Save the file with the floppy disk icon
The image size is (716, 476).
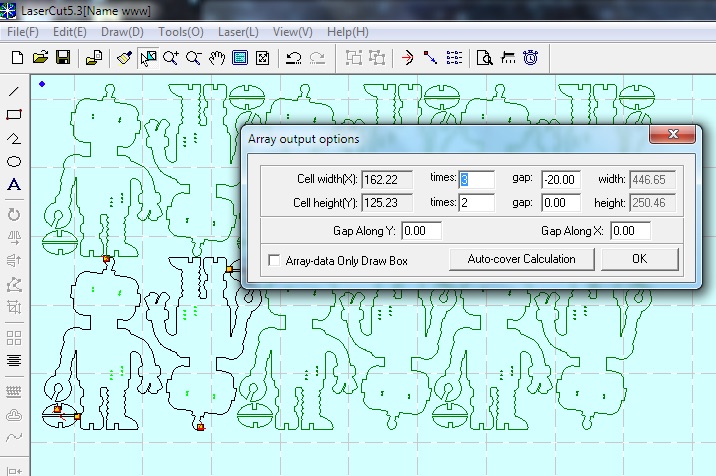point(63,58)
